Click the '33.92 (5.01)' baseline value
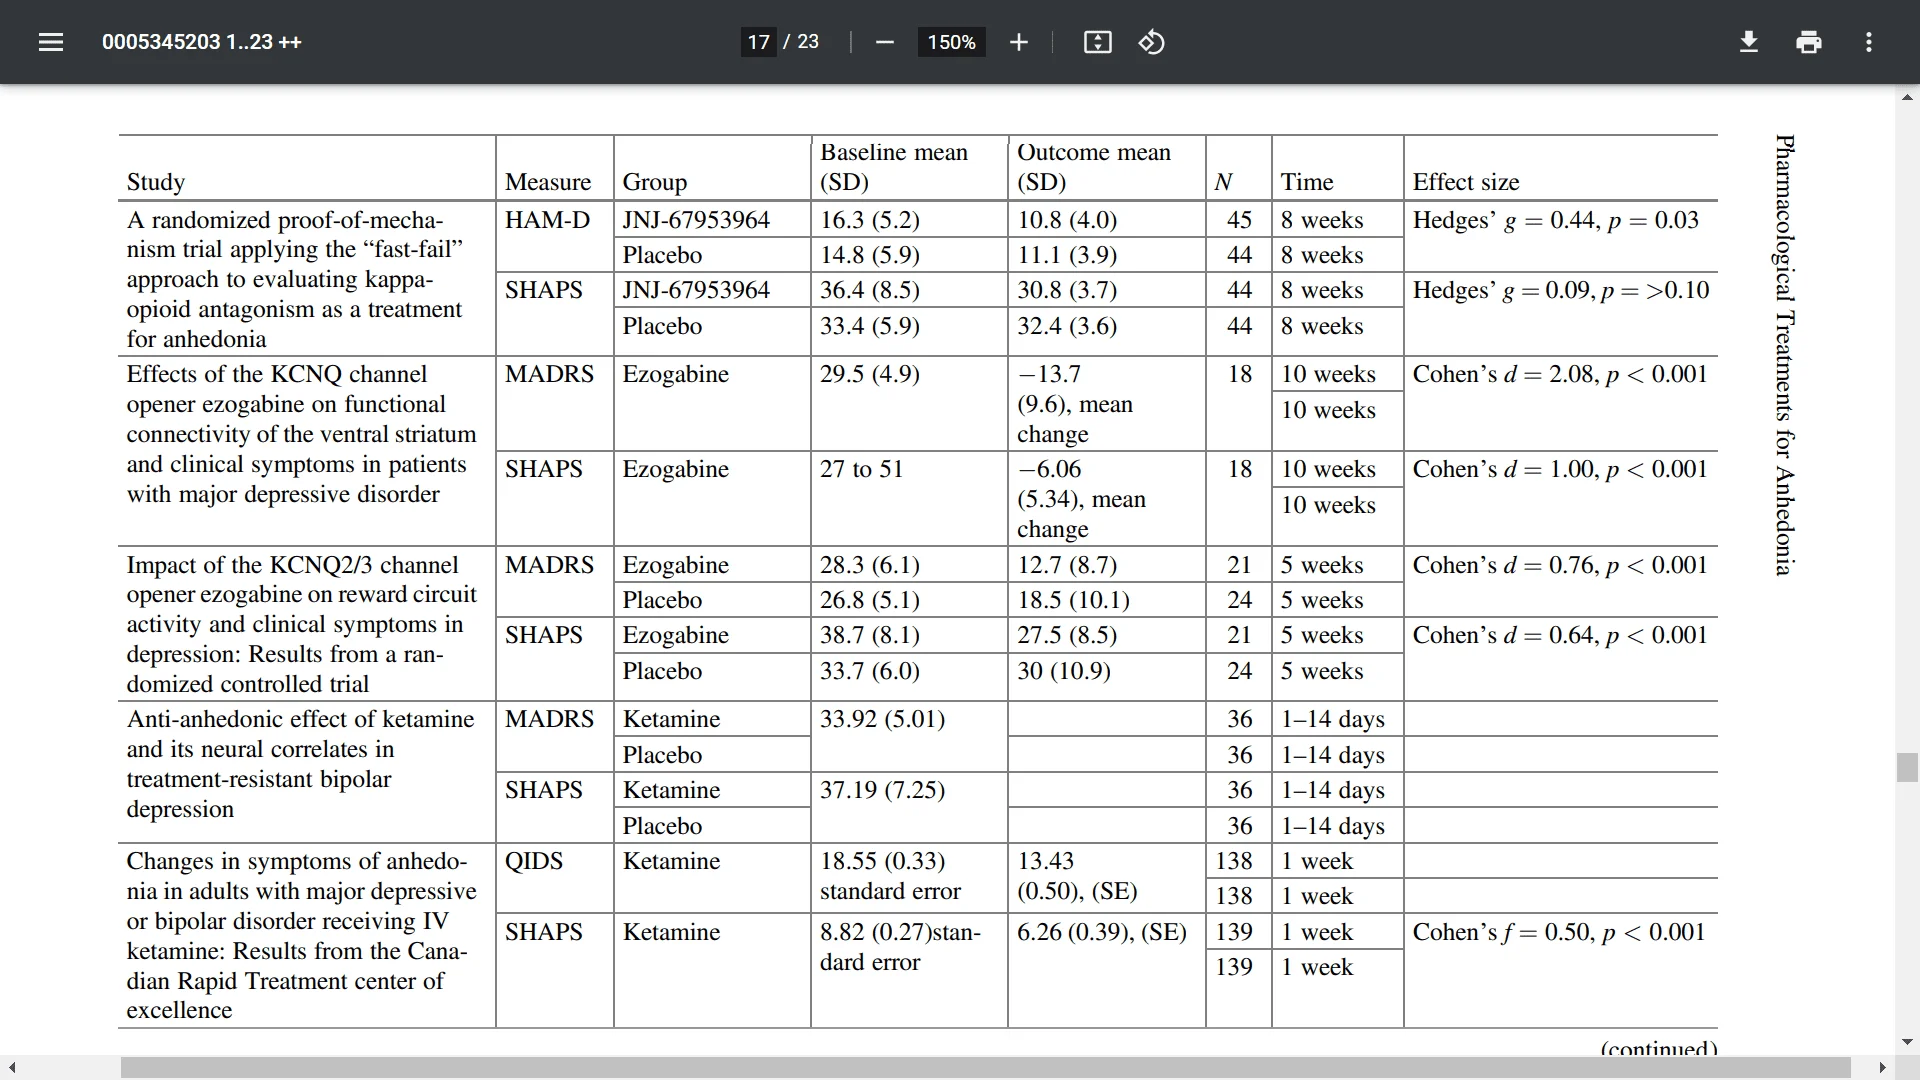Viewport: 1920px width, 1080px height. tap(882, 719)
